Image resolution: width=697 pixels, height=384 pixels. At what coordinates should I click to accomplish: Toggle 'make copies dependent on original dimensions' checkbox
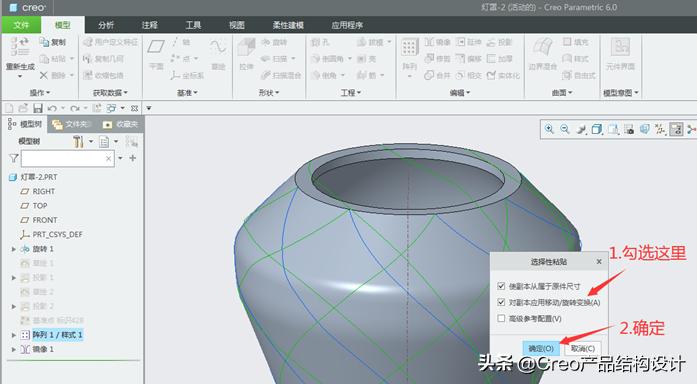(501, 286)
